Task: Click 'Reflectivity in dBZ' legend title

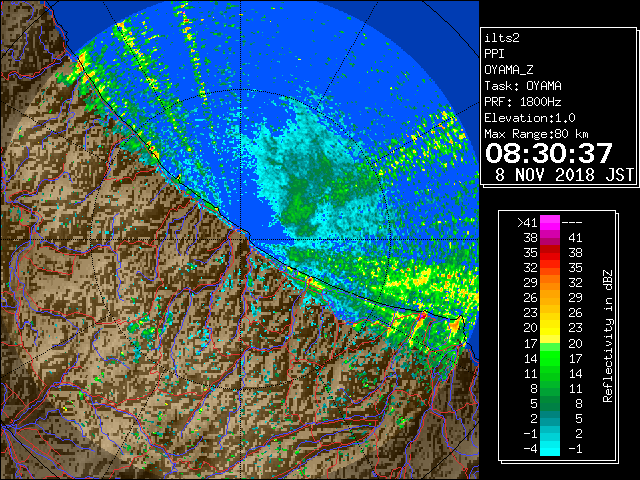Action: coord(608,336)
